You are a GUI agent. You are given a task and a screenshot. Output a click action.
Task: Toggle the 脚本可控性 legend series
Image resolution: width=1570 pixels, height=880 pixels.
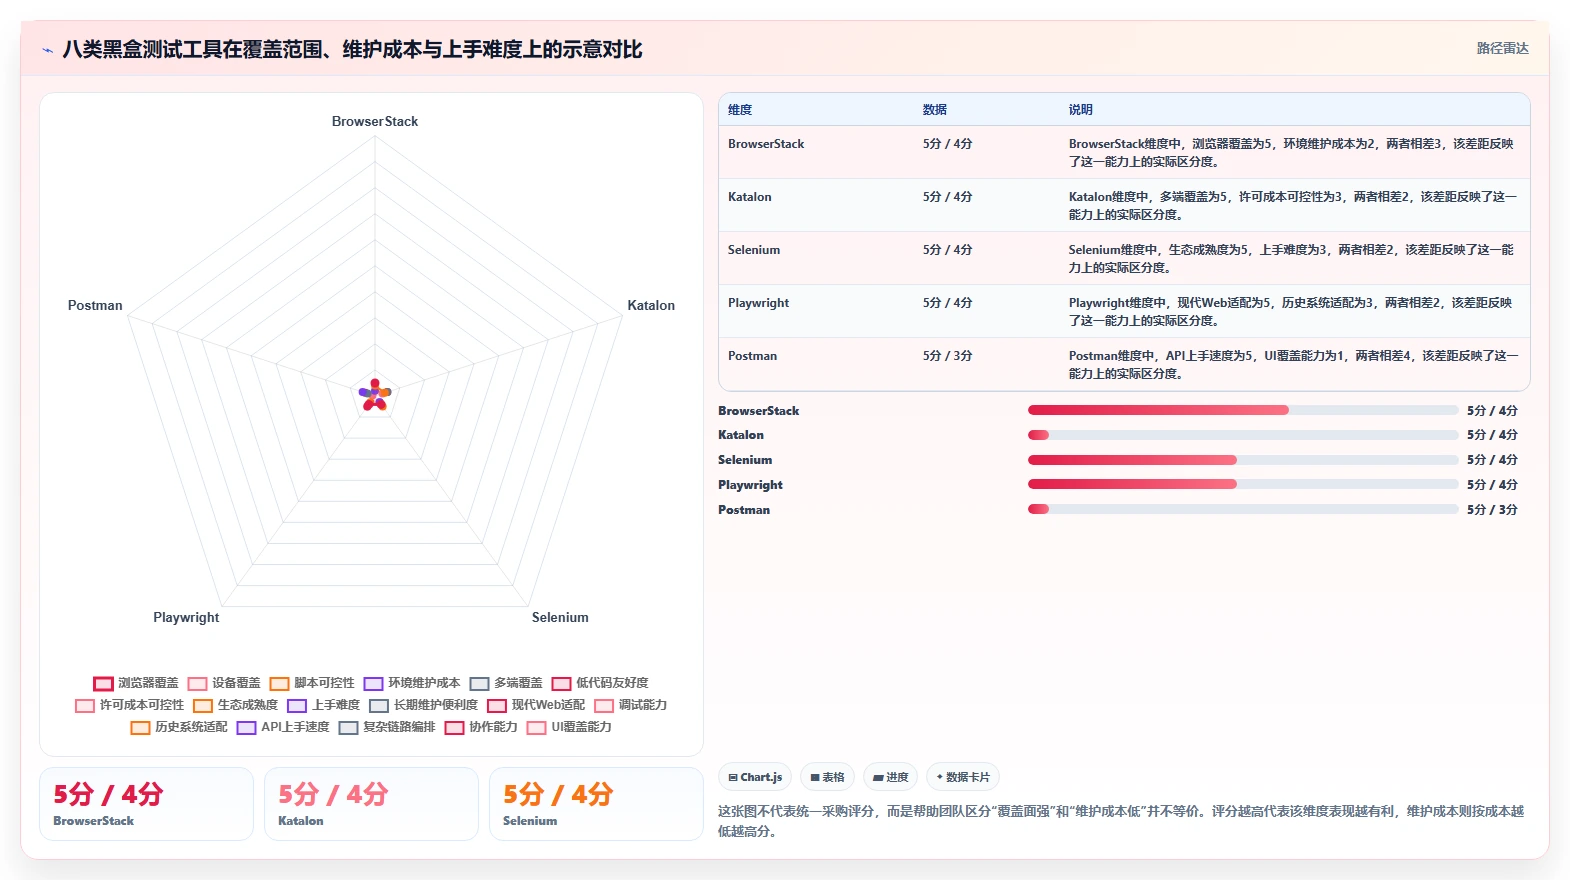click(312, 683)
